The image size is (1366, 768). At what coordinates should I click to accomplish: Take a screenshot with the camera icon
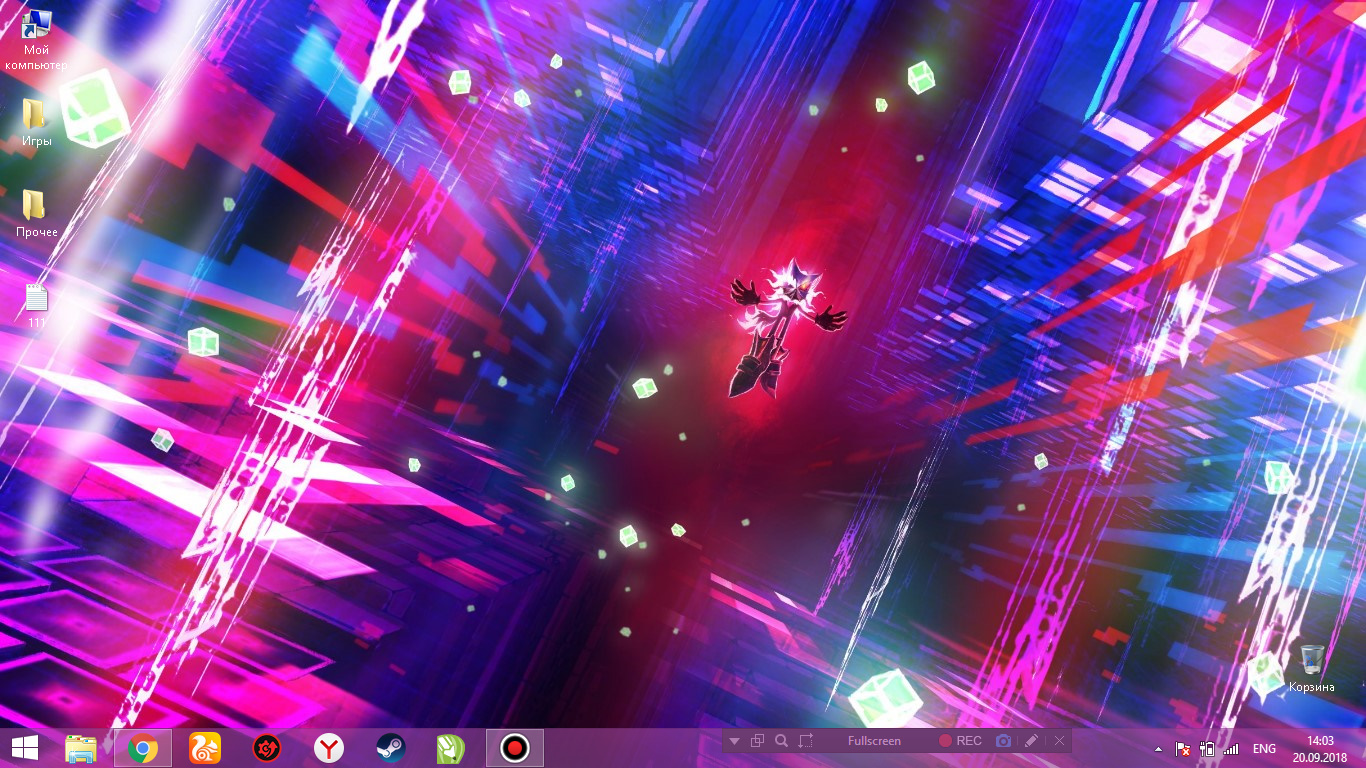point(1003,741)
